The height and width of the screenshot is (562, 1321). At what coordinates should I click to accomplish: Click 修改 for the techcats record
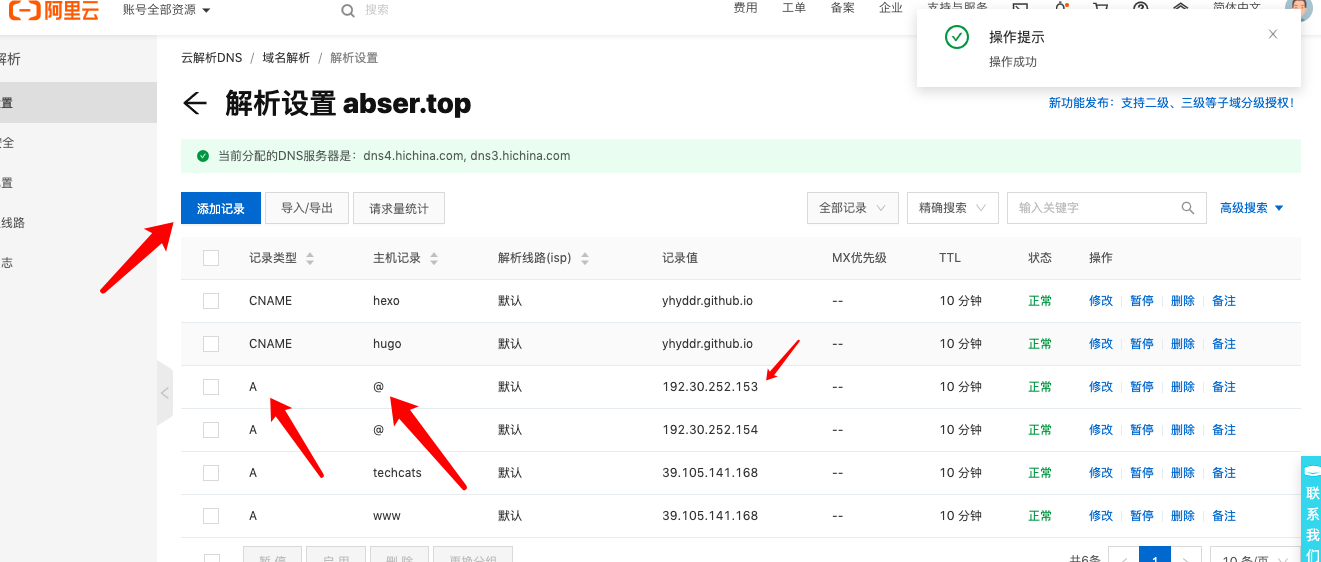tap(1101, 473)
